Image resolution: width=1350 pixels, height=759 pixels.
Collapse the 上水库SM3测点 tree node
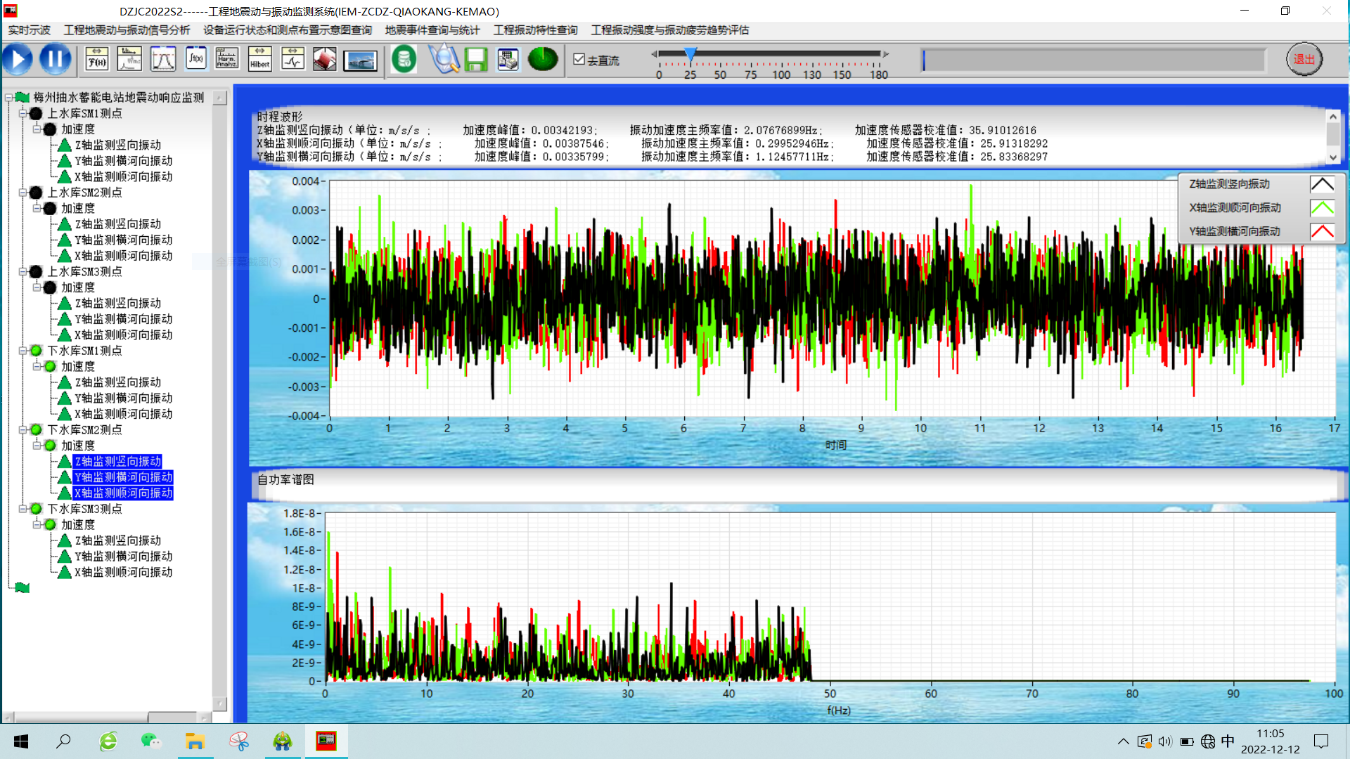(23, 271)
